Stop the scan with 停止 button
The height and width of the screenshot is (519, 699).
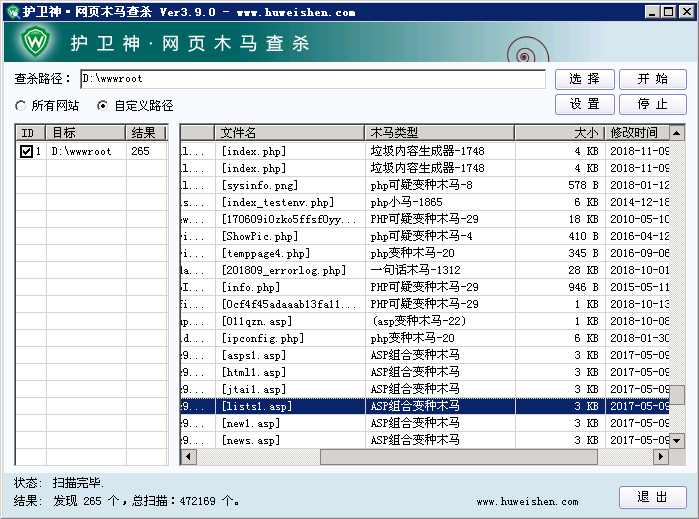[653, 104]
